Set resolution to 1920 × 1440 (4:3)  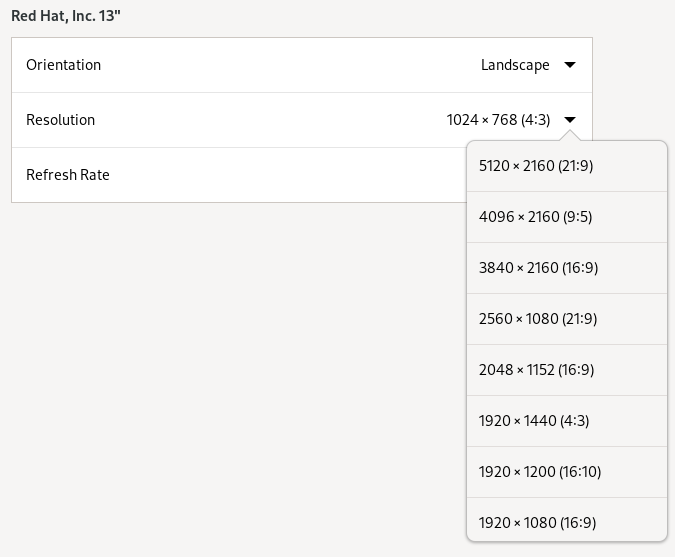[567, 421]
